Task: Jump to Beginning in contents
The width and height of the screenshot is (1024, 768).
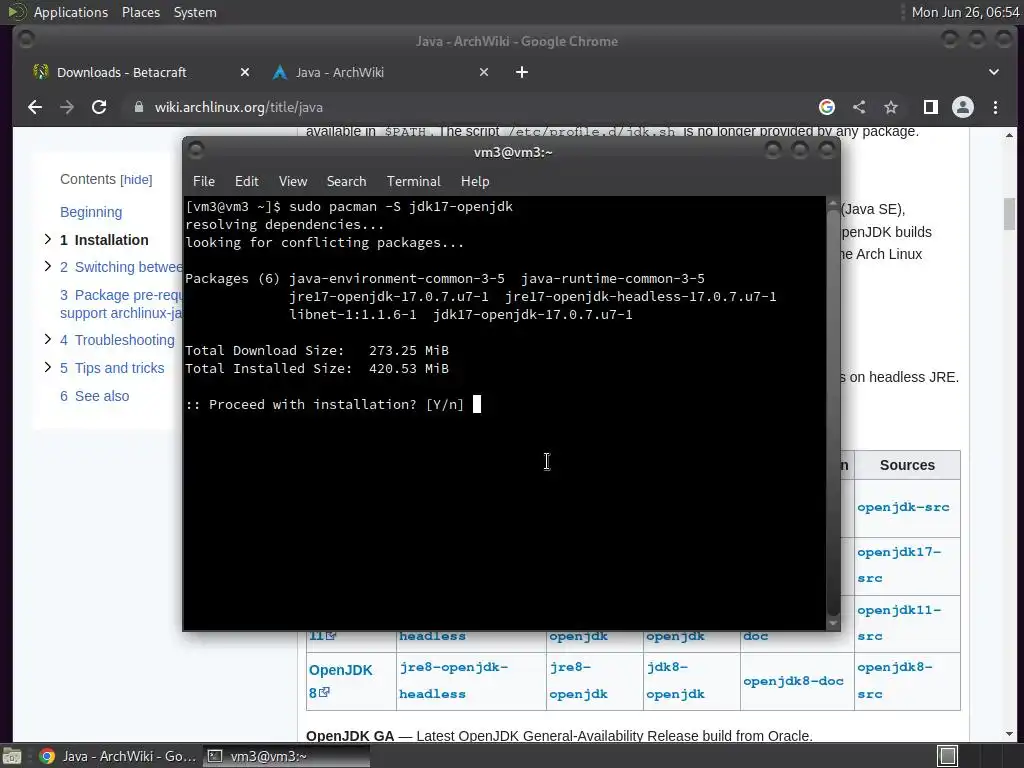Action: click(91, 212)
